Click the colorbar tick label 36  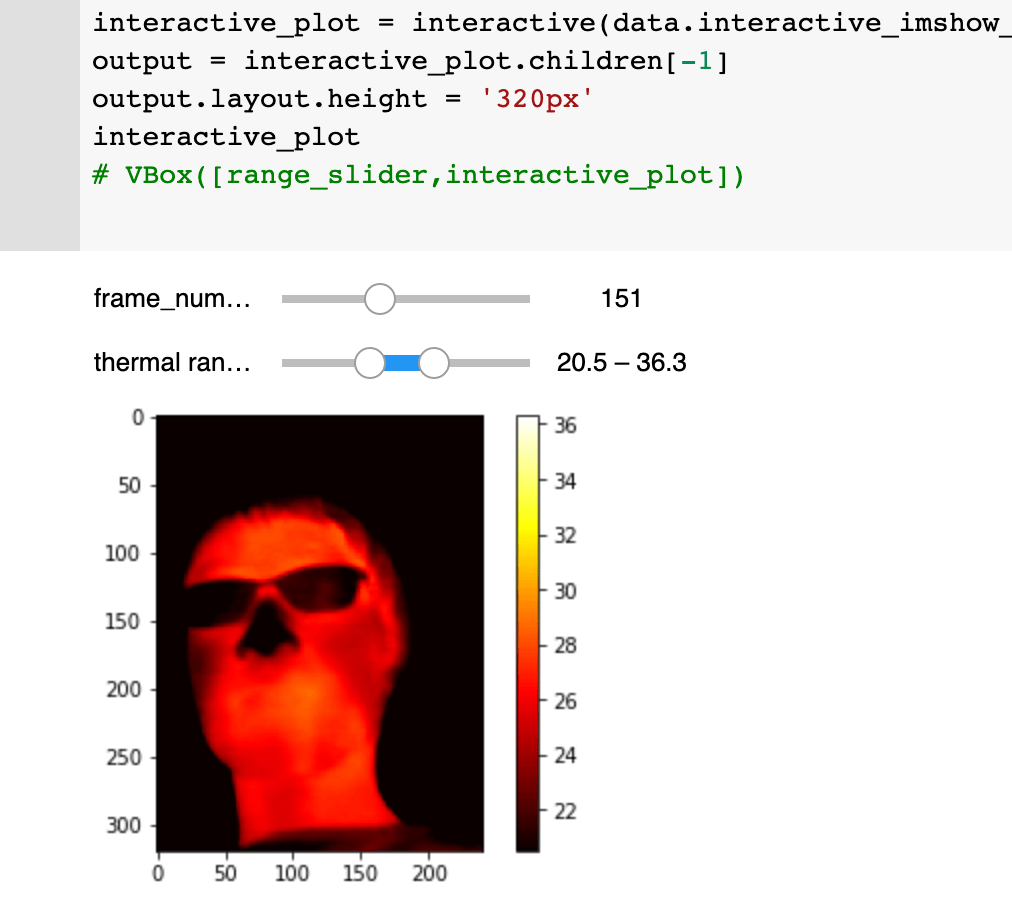(x=564, y=426)
